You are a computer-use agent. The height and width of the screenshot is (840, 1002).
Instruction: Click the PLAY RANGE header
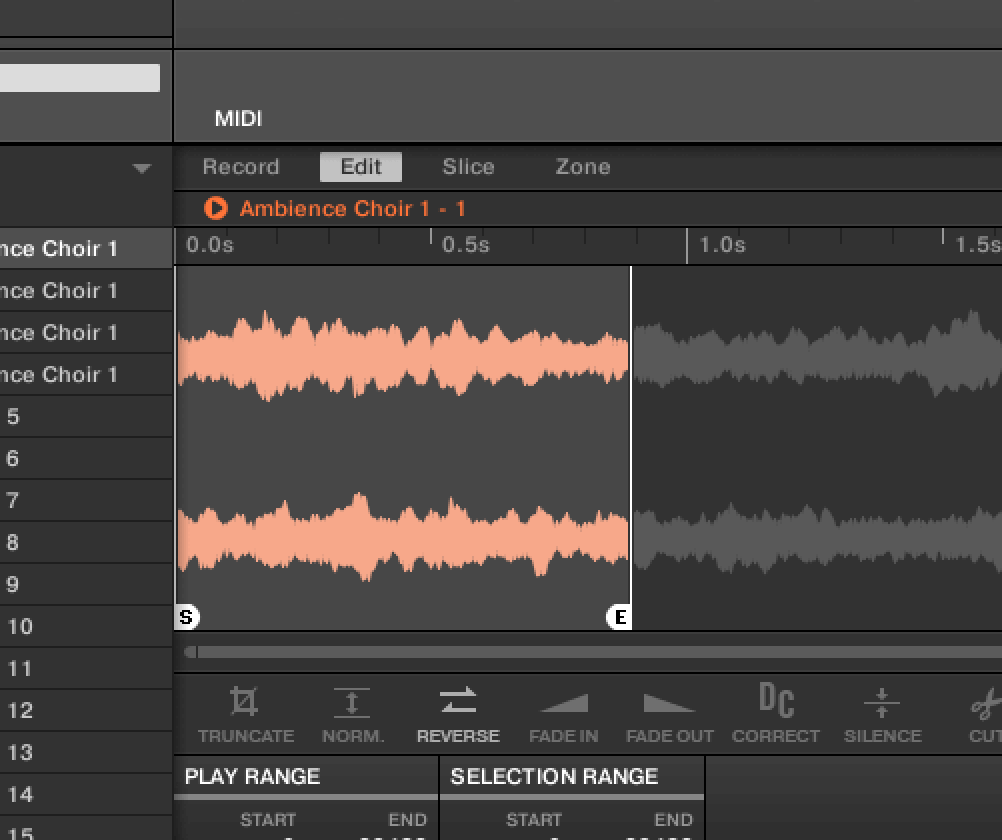click(252, 776)
